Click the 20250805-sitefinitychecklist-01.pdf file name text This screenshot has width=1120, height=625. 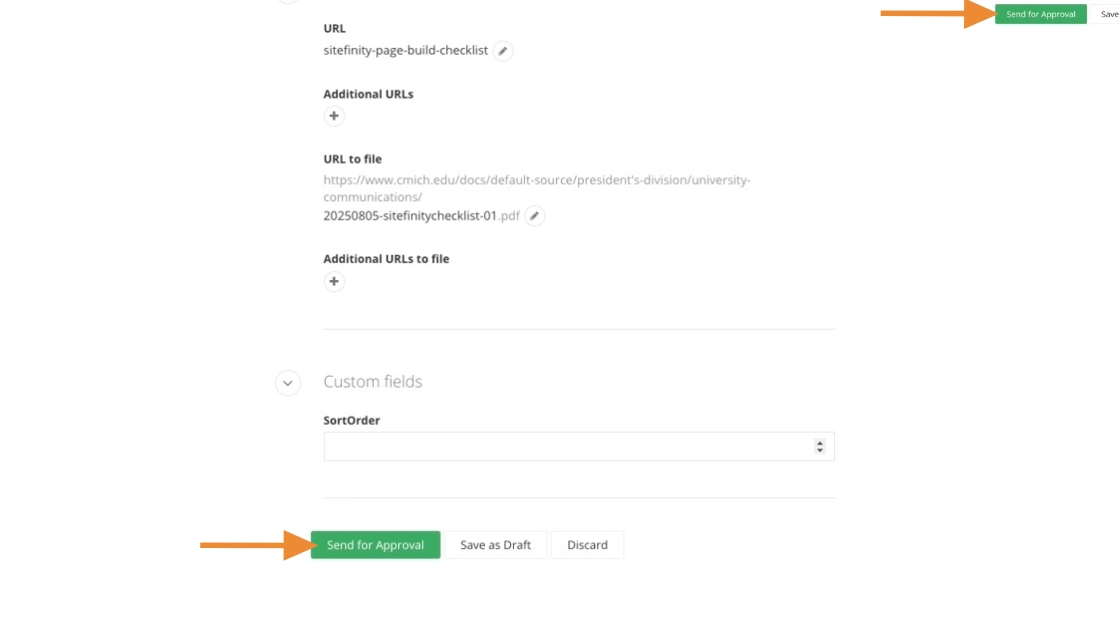[x=421, y=216]
